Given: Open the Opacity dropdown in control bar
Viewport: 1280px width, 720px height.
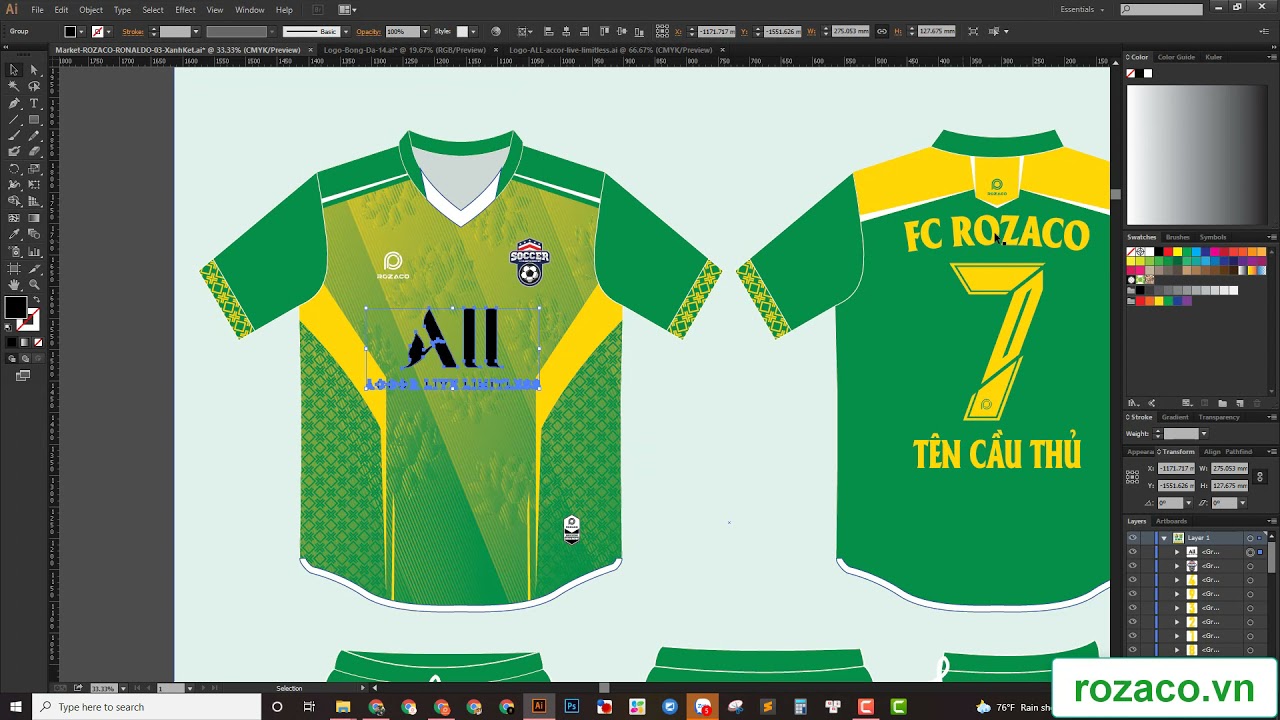Looking at the screenshot, I should click(x=425, y=31).
